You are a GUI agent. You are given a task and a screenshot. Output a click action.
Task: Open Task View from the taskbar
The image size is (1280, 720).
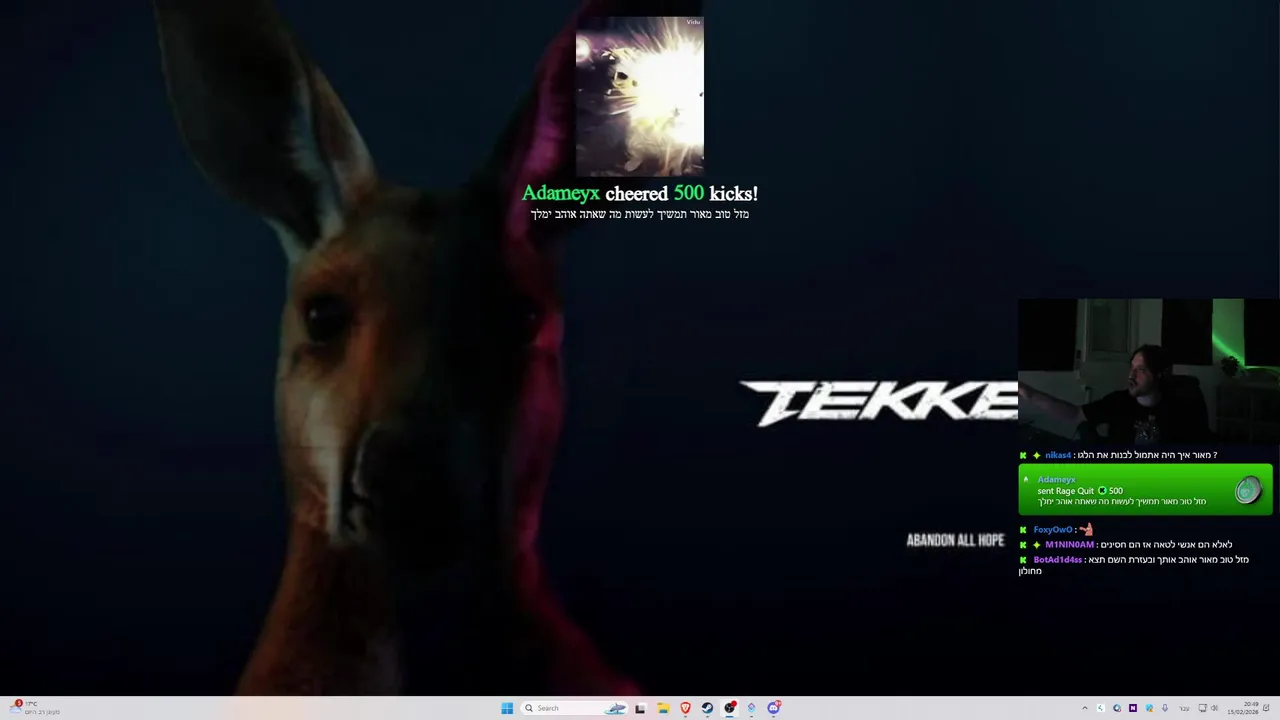coord(640,708)
